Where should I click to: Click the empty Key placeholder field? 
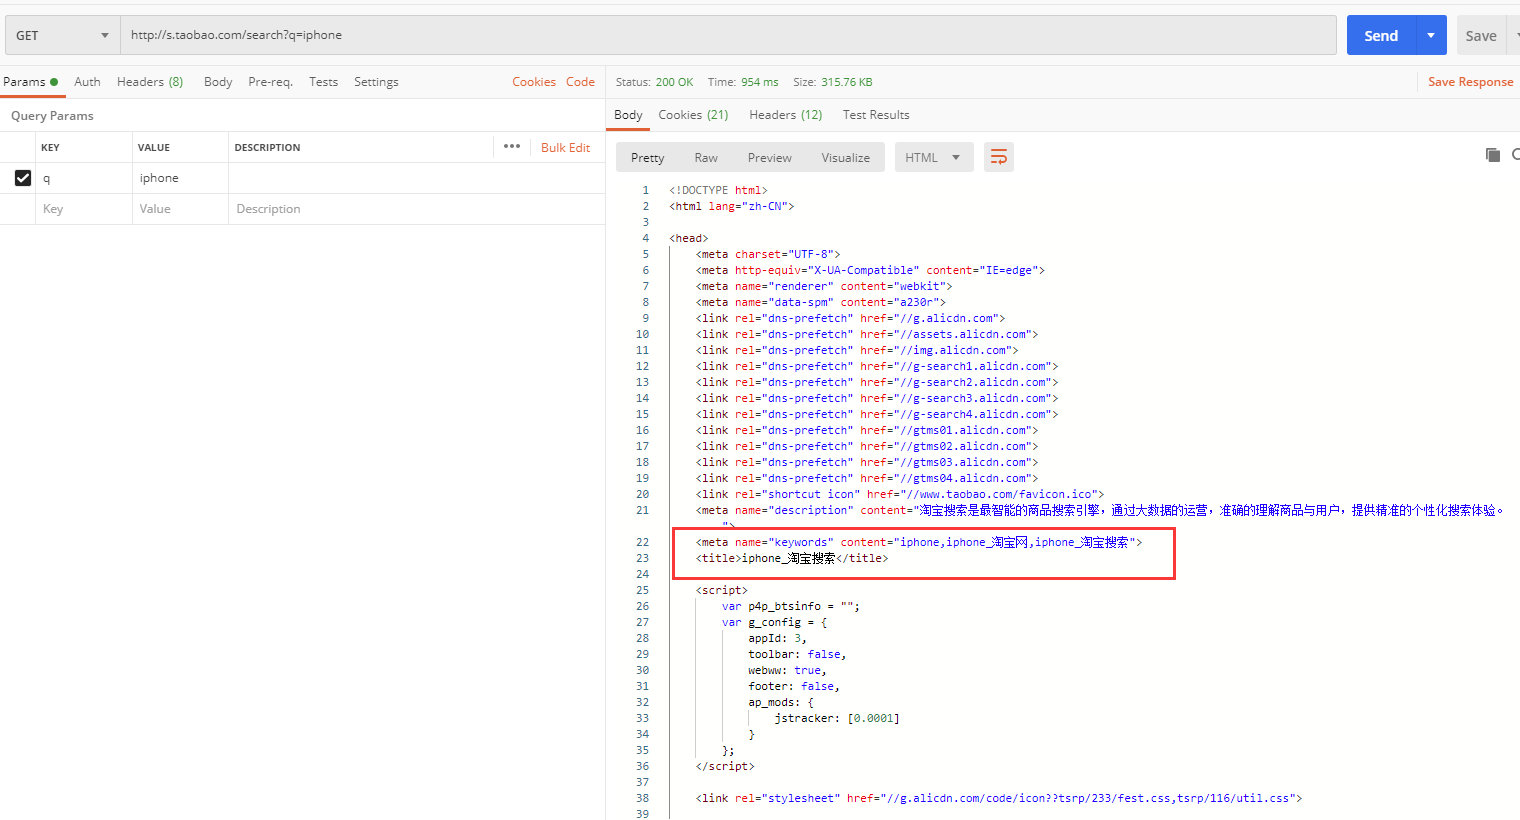84,209
